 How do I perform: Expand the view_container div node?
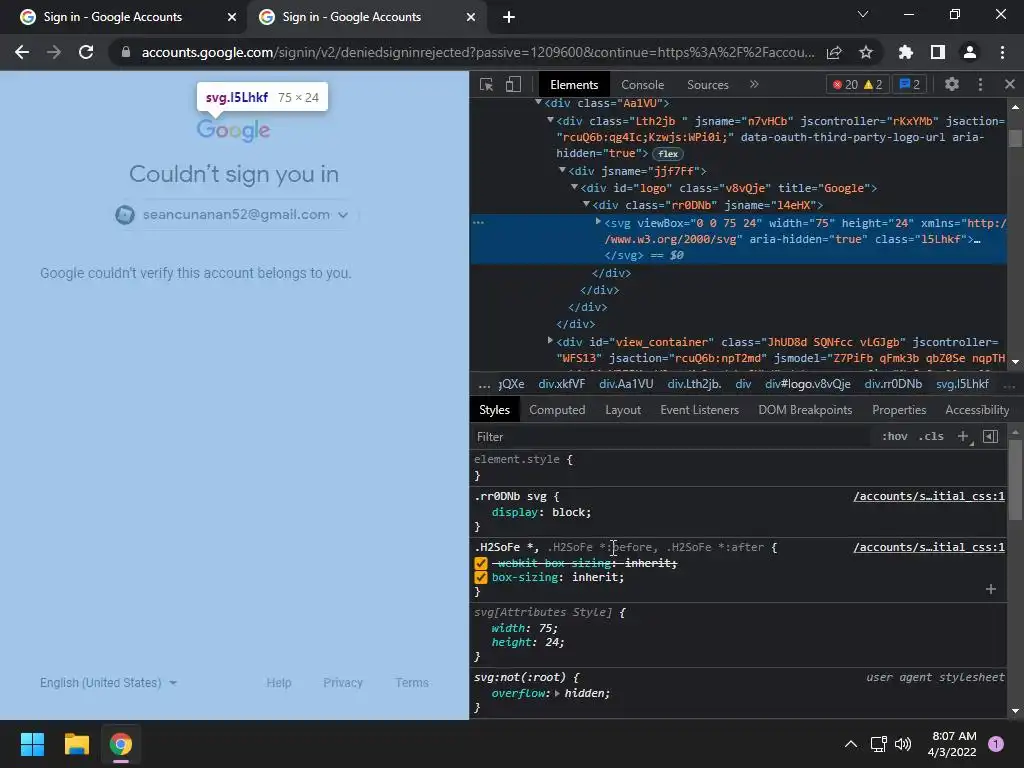[x=551, y=341]
